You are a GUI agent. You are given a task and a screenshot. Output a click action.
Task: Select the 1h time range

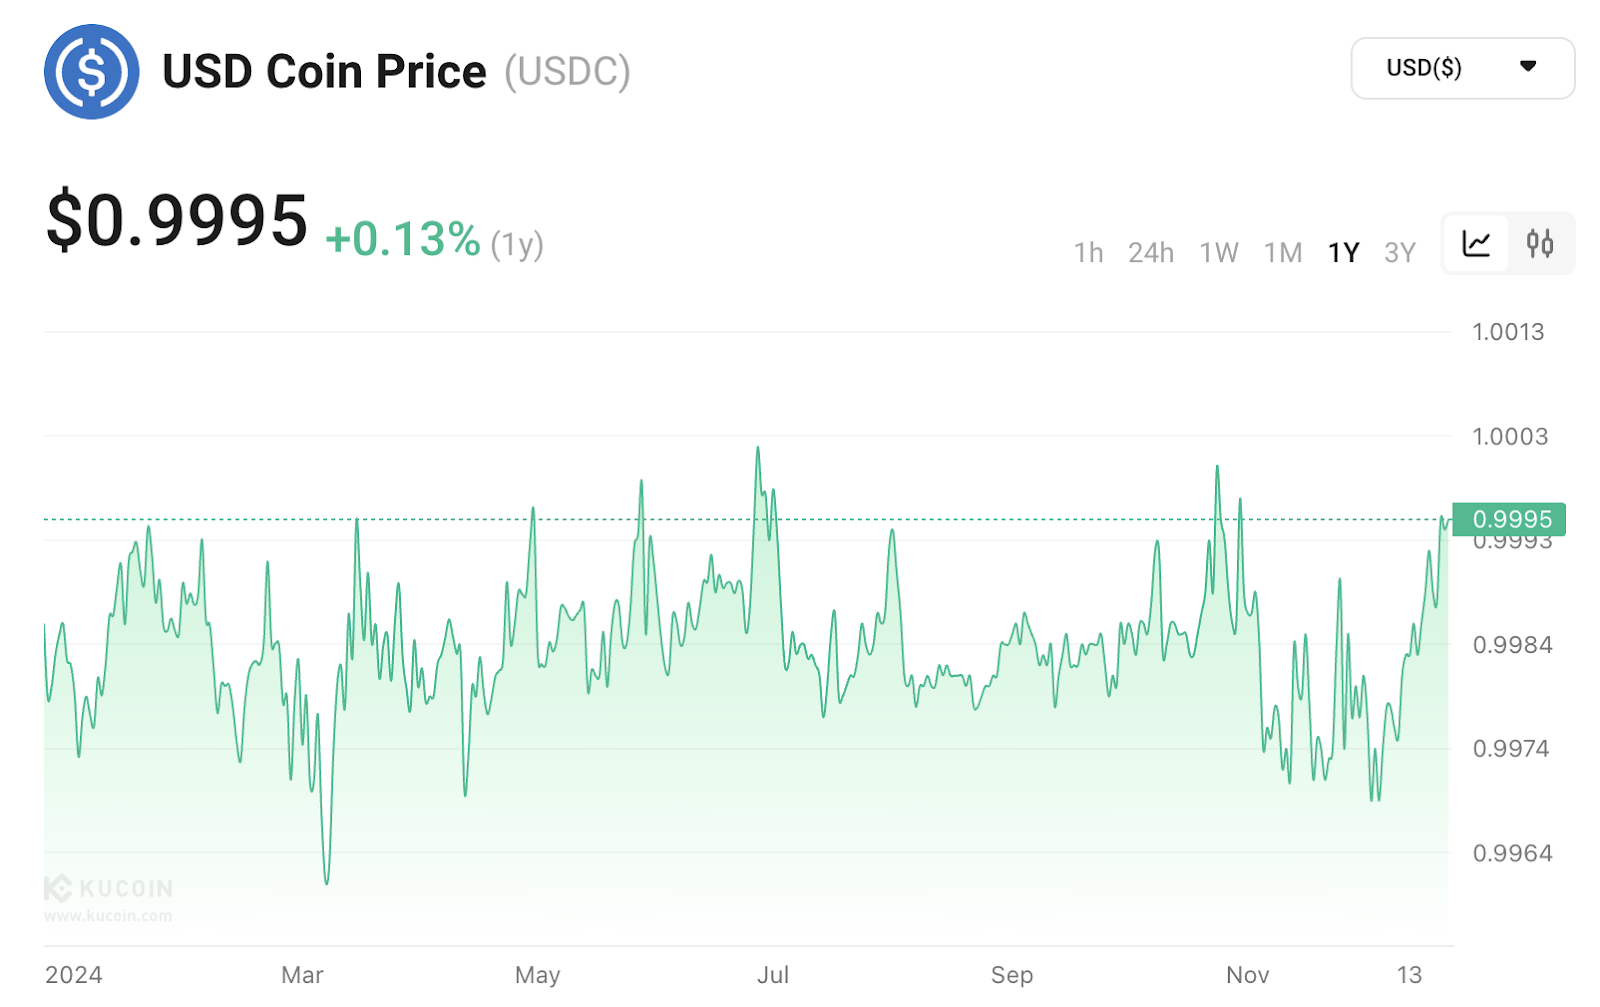[1088, 252]
